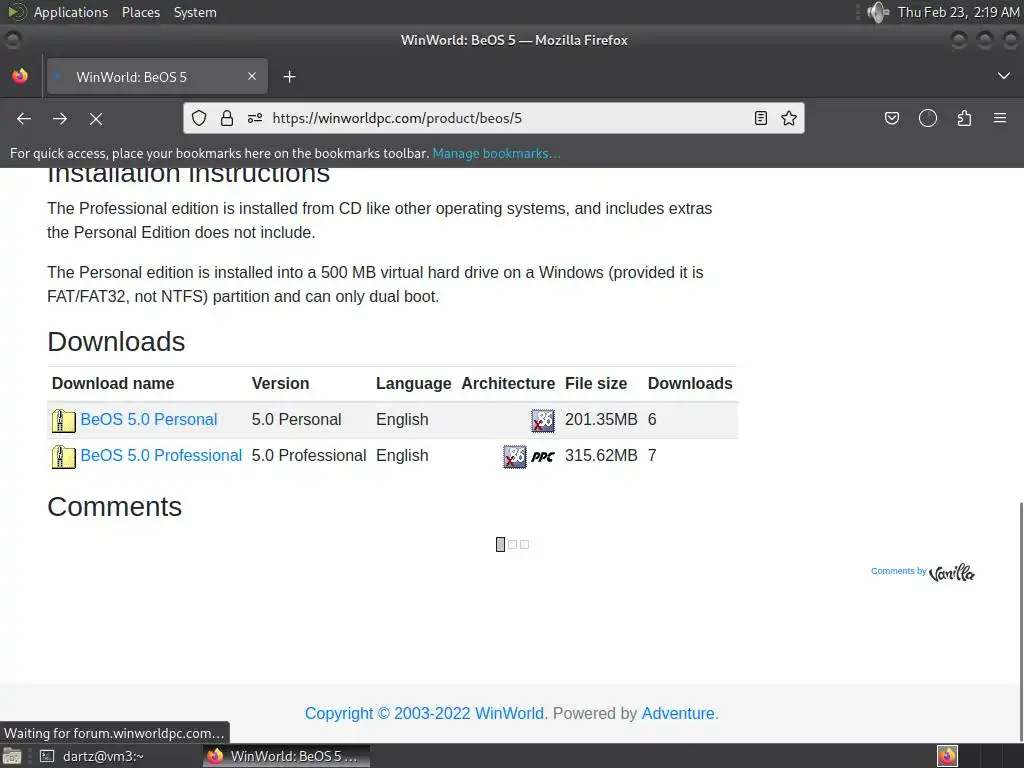Click the show desktop icon in bottom panel
Screen dimensions: 1024x768
pyautogui.click(x=12, y=756)
